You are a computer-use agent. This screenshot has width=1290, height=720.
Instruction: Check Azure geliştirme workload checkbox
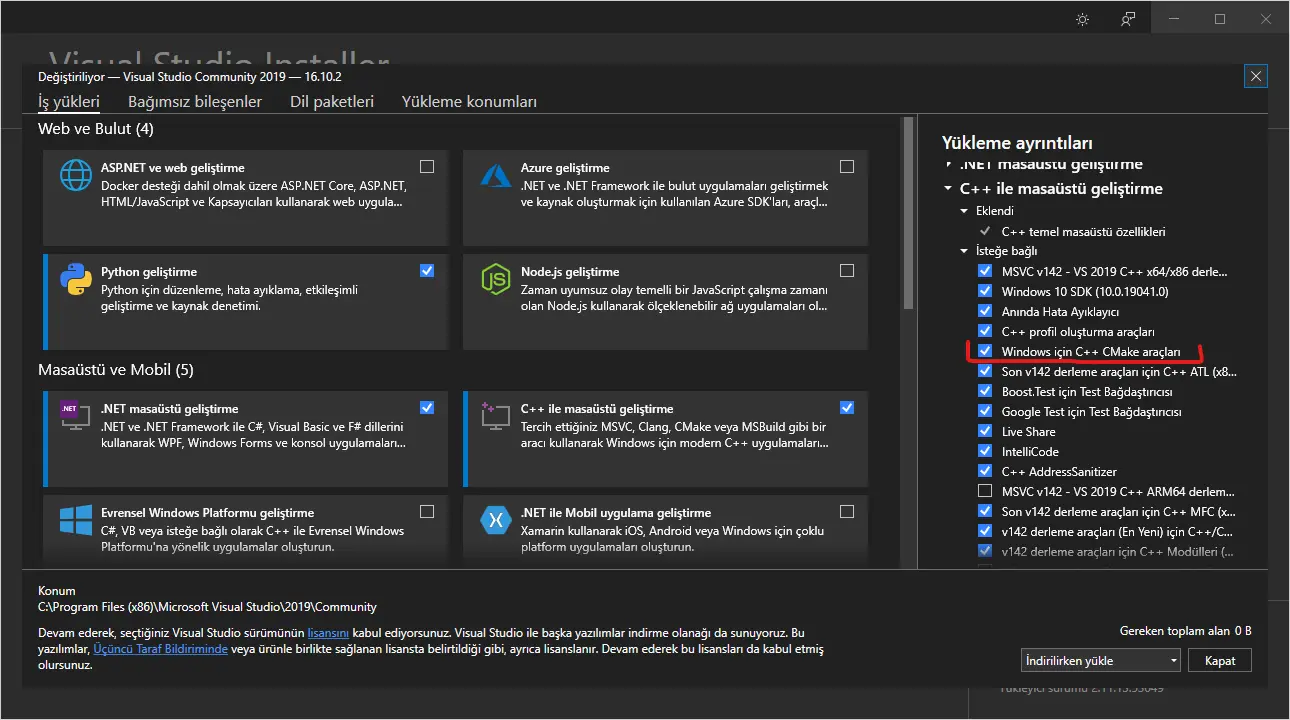847,167
